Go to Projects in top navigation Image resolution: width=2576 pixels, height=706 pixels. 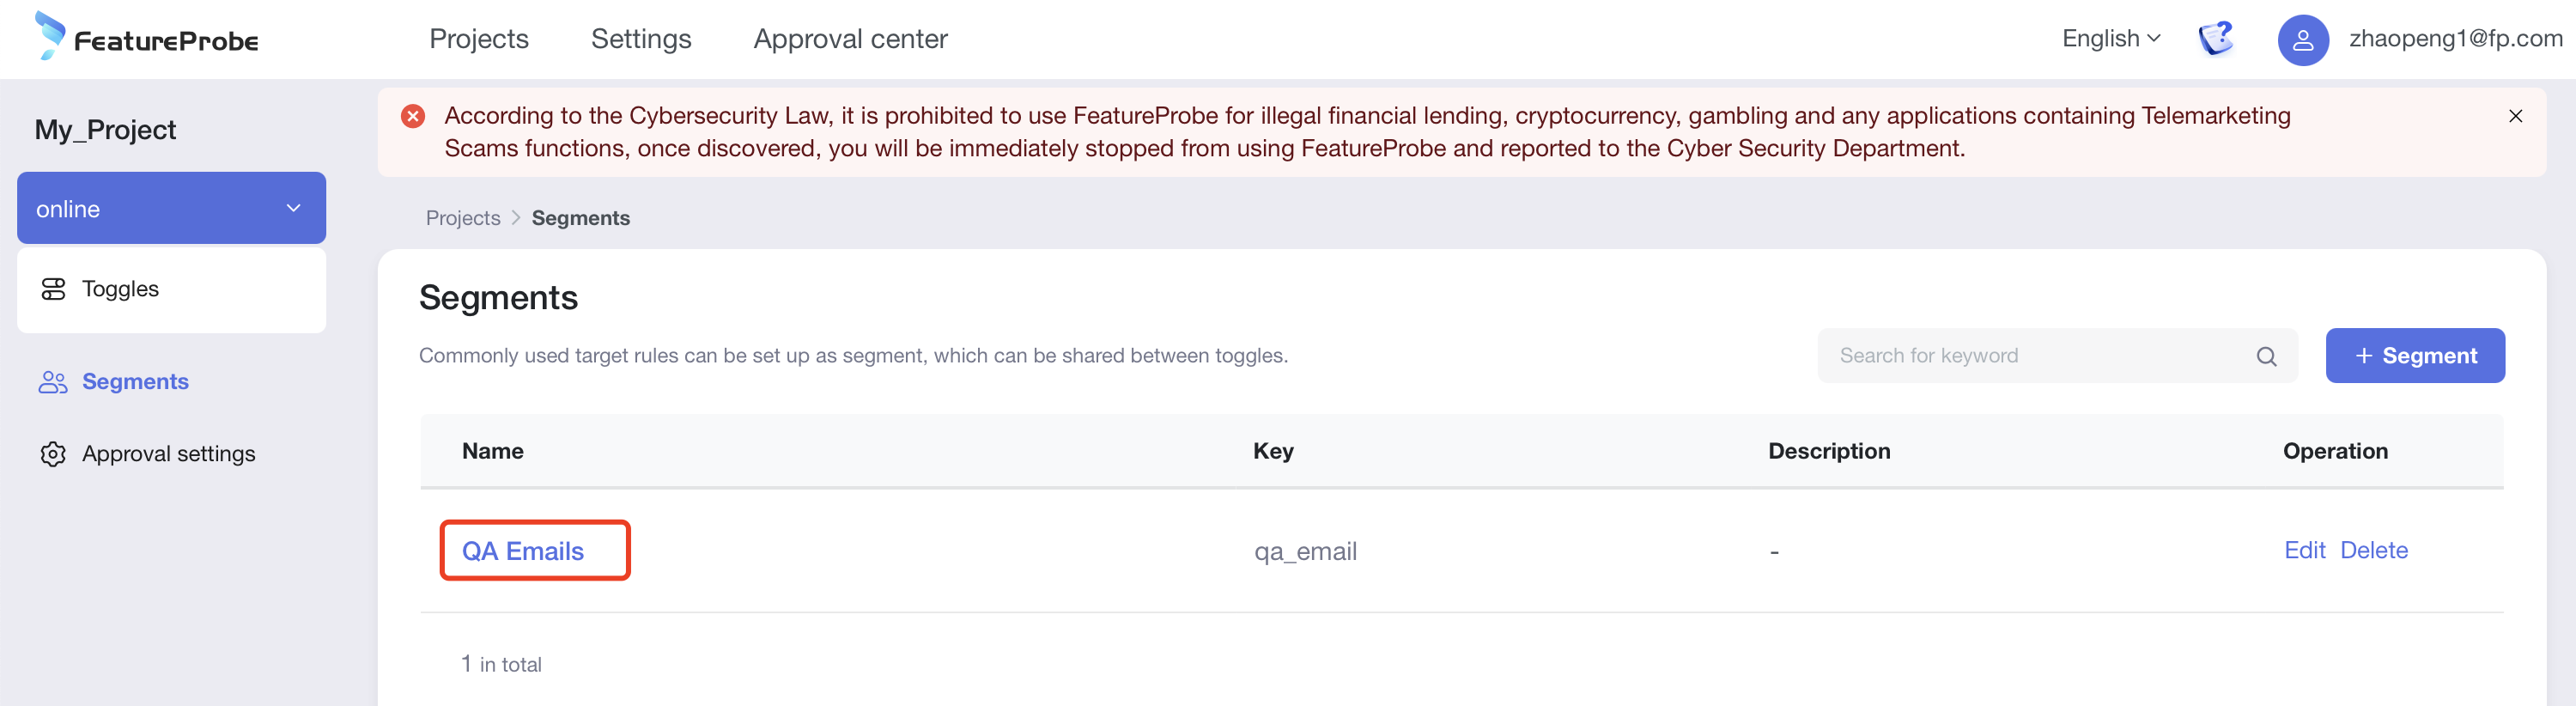click(479, 39)
